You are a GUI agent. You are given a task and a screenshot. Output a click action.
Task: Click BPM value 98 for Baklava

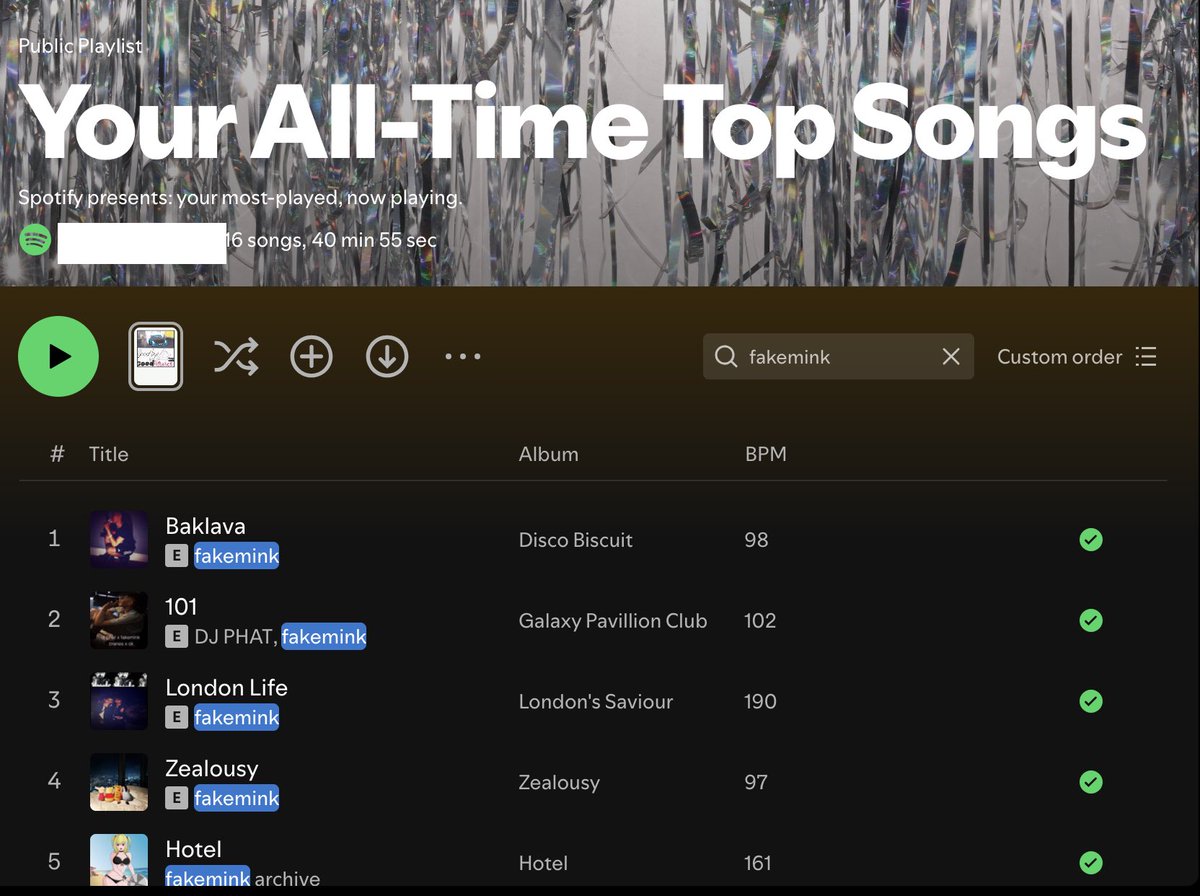[x=757, y=540]
